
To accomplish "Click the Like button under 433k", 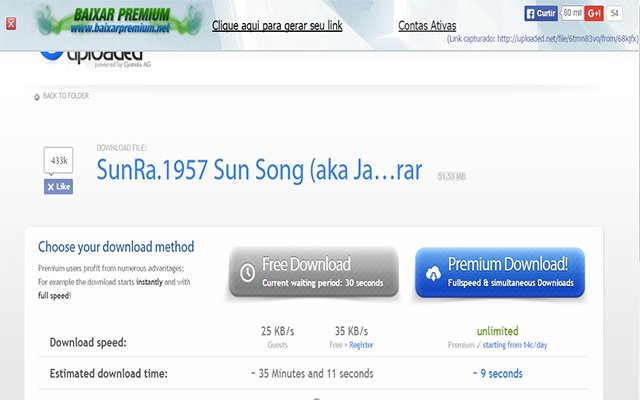I will point(58,187).
